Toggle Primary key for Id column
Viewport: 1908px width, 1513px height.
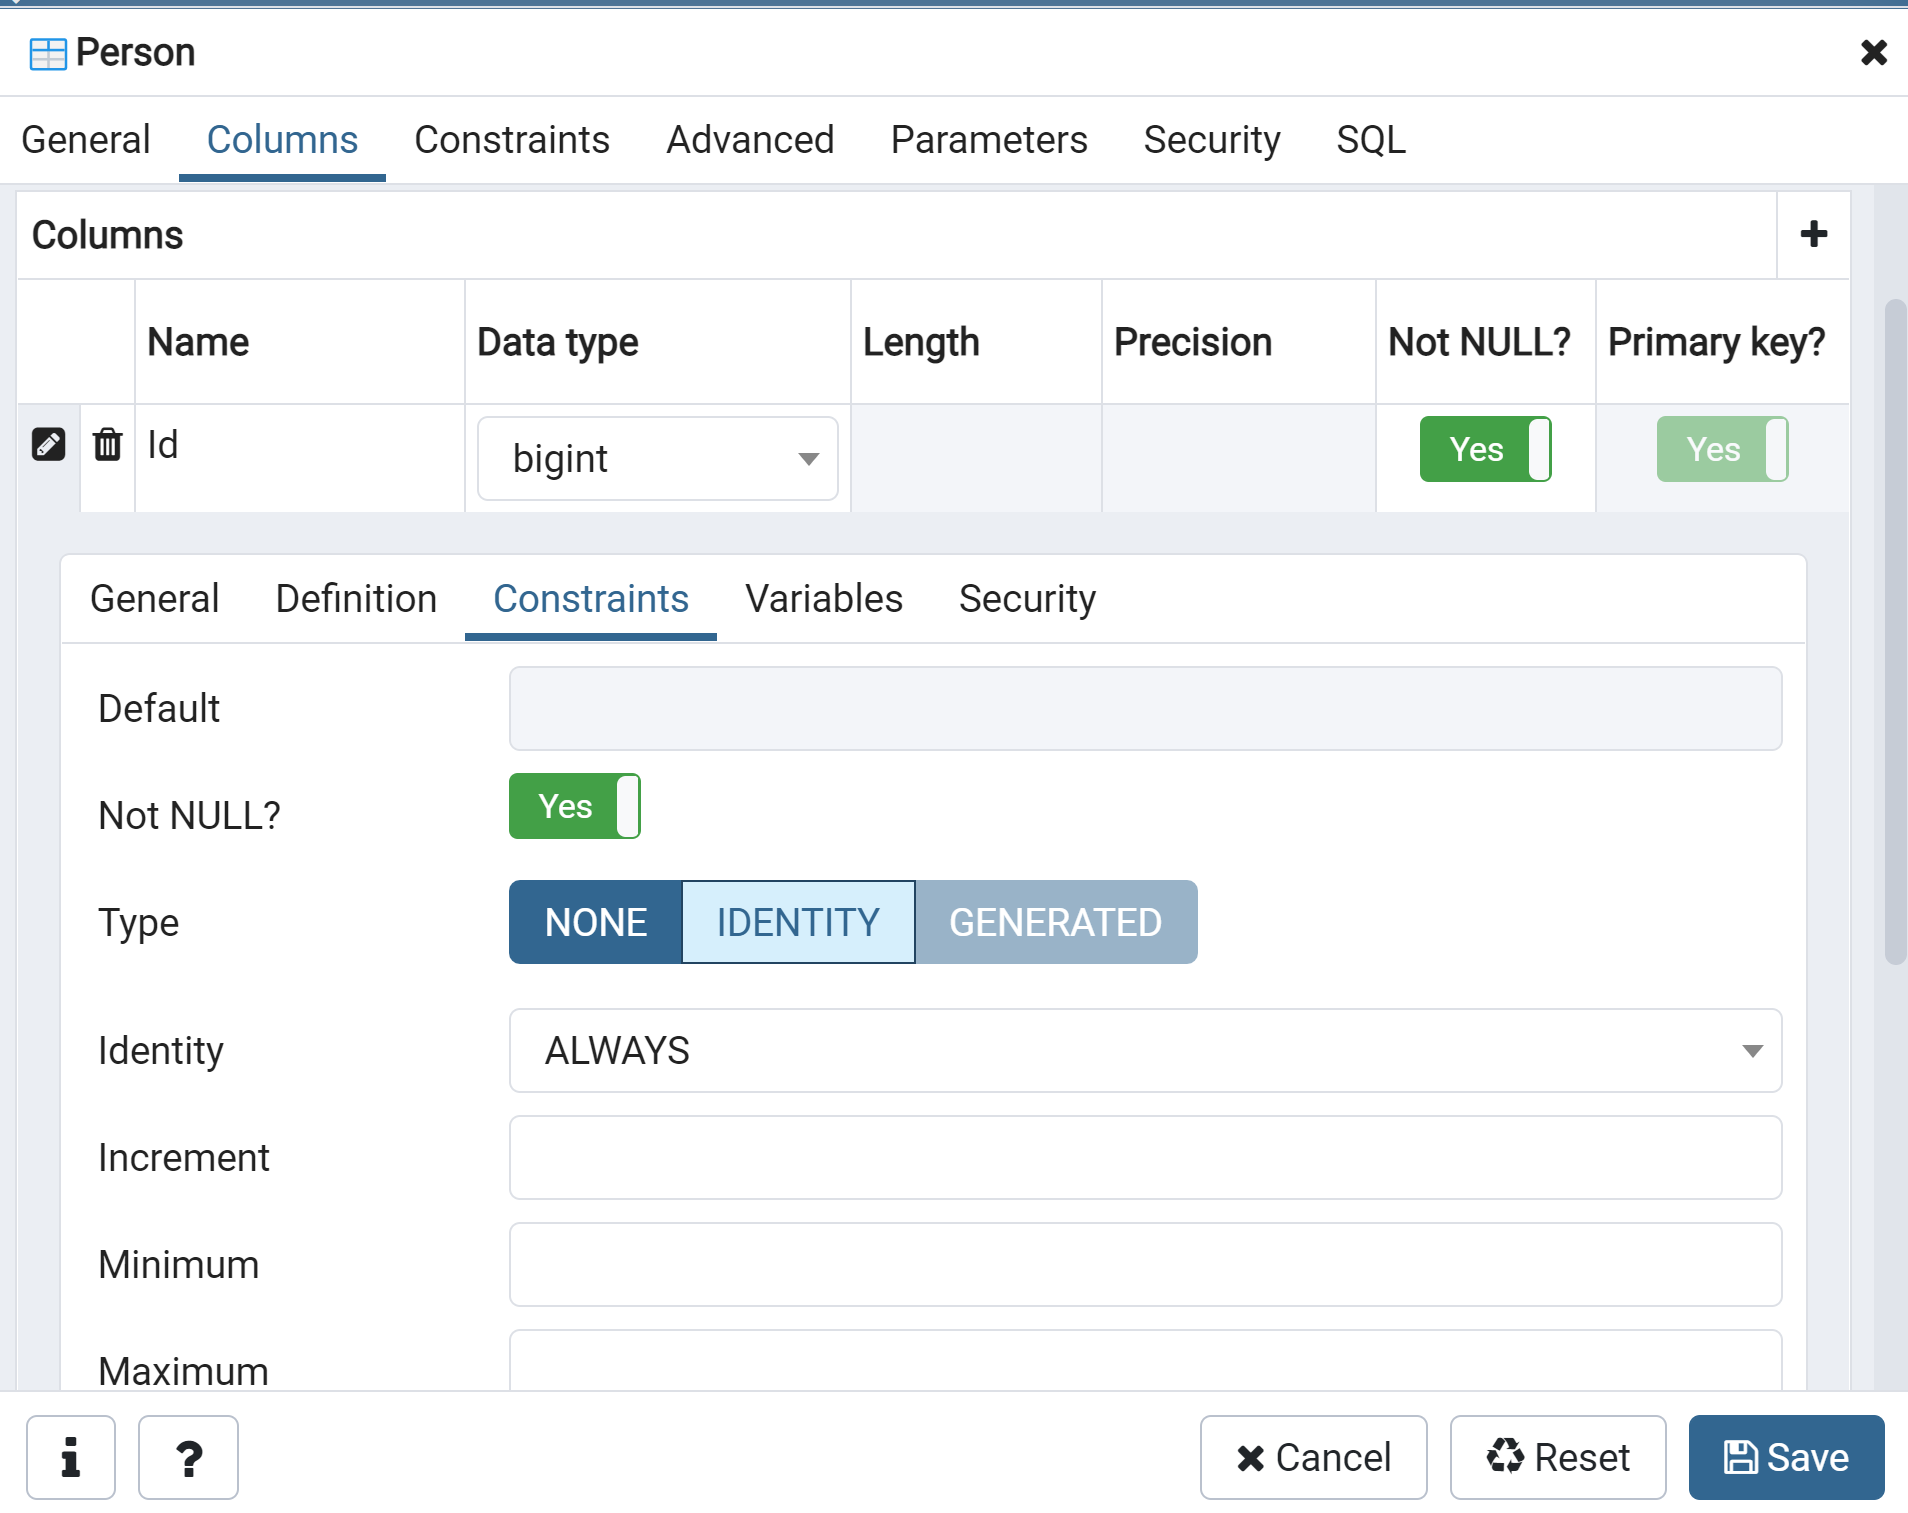(x=1721, y=449)
